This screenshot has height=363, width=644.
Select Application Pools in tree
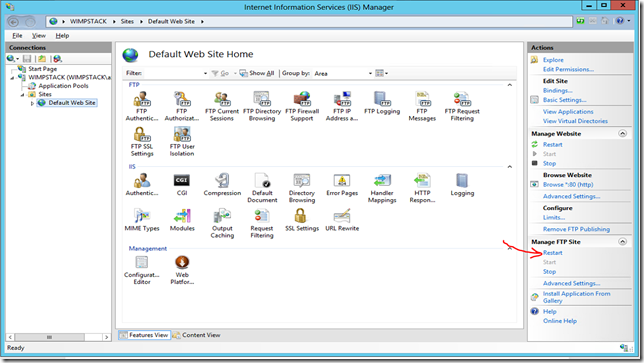pyautogui.click(x=63, y=86)
